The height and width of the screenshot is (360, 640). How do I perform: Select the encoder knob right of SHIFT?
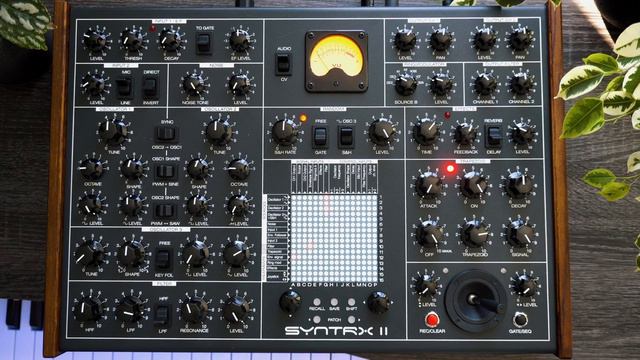point(378,302)
